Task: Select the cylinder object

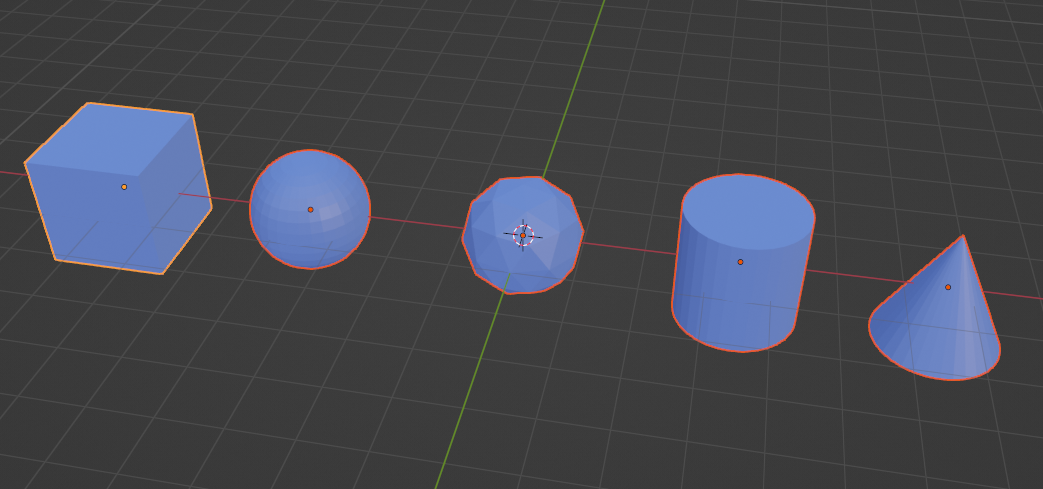Action: 743,263
